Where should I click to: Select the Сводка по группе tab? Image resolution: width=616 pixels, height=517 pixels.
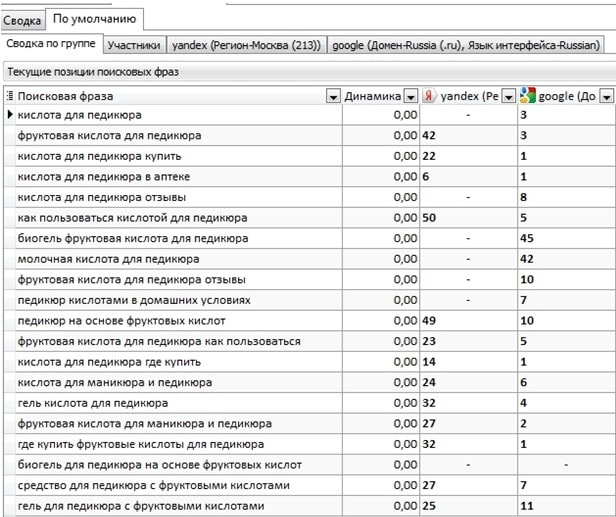point(50,45)
